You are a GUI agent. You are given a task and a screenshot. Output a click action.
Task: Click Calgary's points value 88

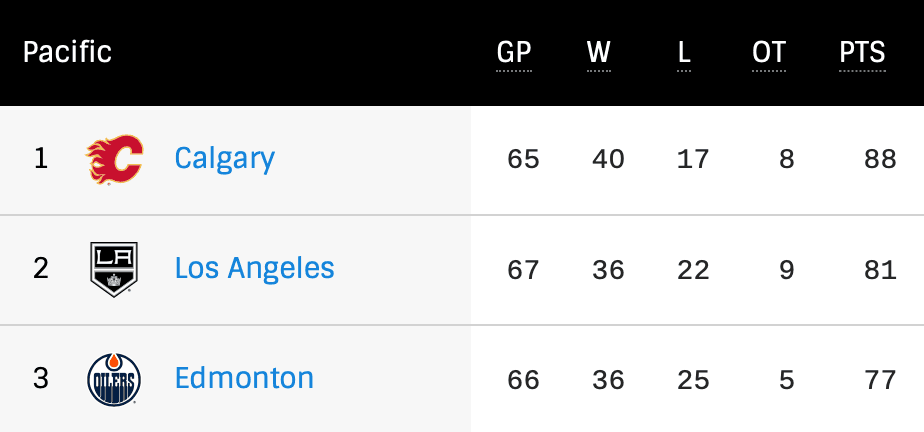(881, 160)
